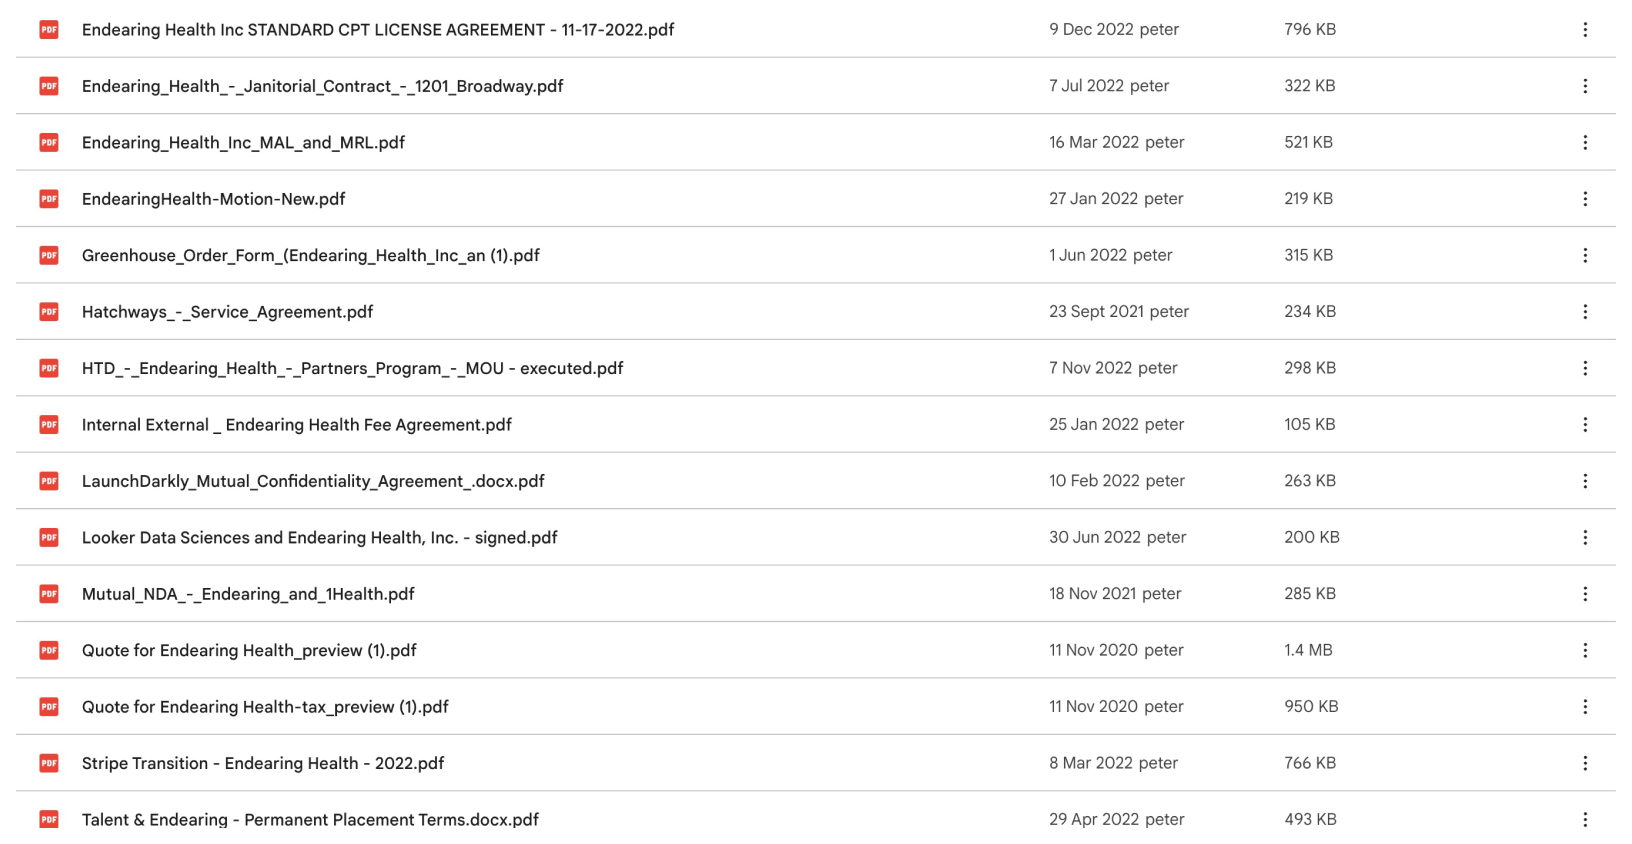Click the PDF icon for Looker Data Sciences agreement
The height and width of the screenshot is (844, 1632).
pyautogui.click(x=48, y=537)
